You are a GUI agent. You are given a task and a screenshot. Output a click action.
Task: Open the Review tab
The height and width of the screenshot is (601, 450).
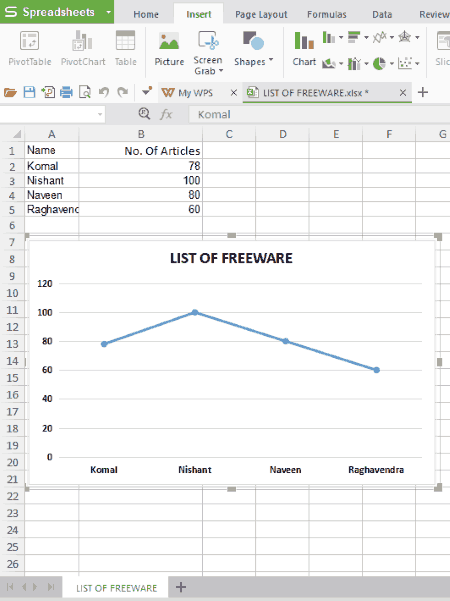click(434, 15)
